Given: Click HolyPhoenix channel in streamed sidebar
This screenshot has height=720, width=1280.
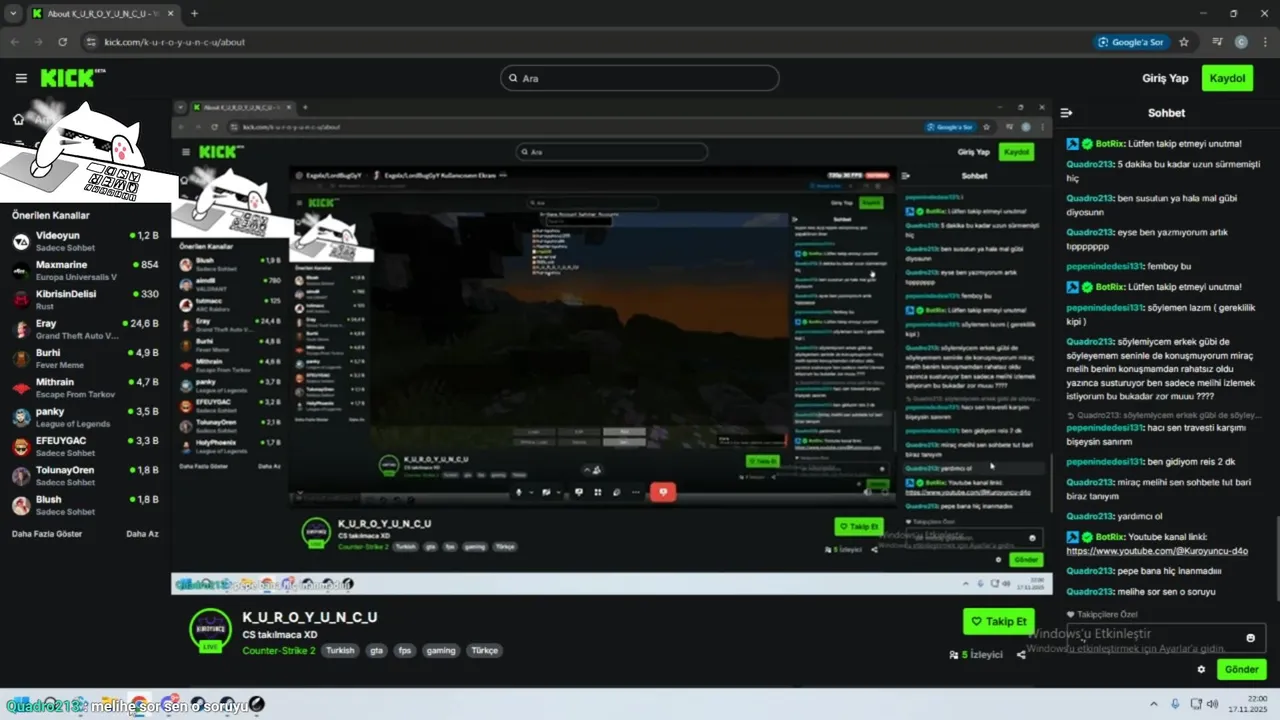Looking at the screenshot, I should (229, 445).
